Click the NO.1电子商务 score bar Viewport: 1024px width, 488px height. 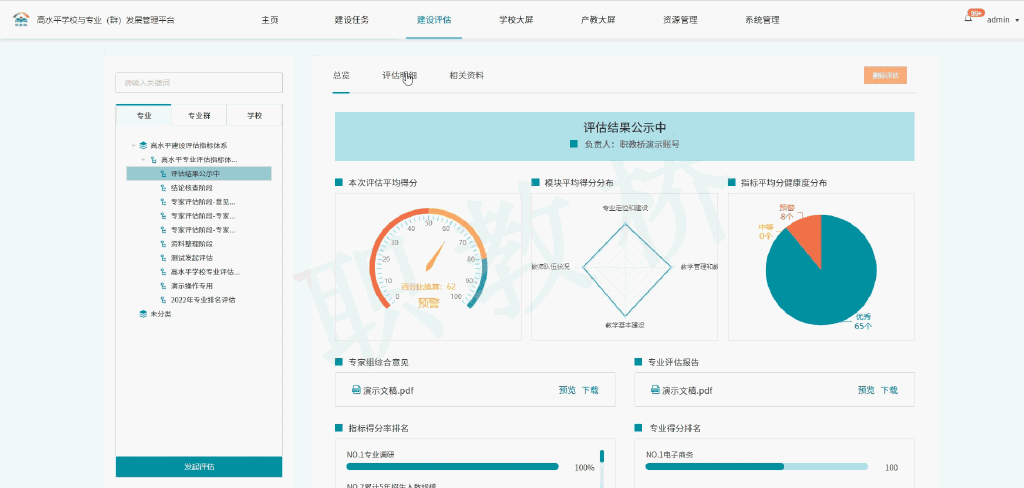(756, 466)
